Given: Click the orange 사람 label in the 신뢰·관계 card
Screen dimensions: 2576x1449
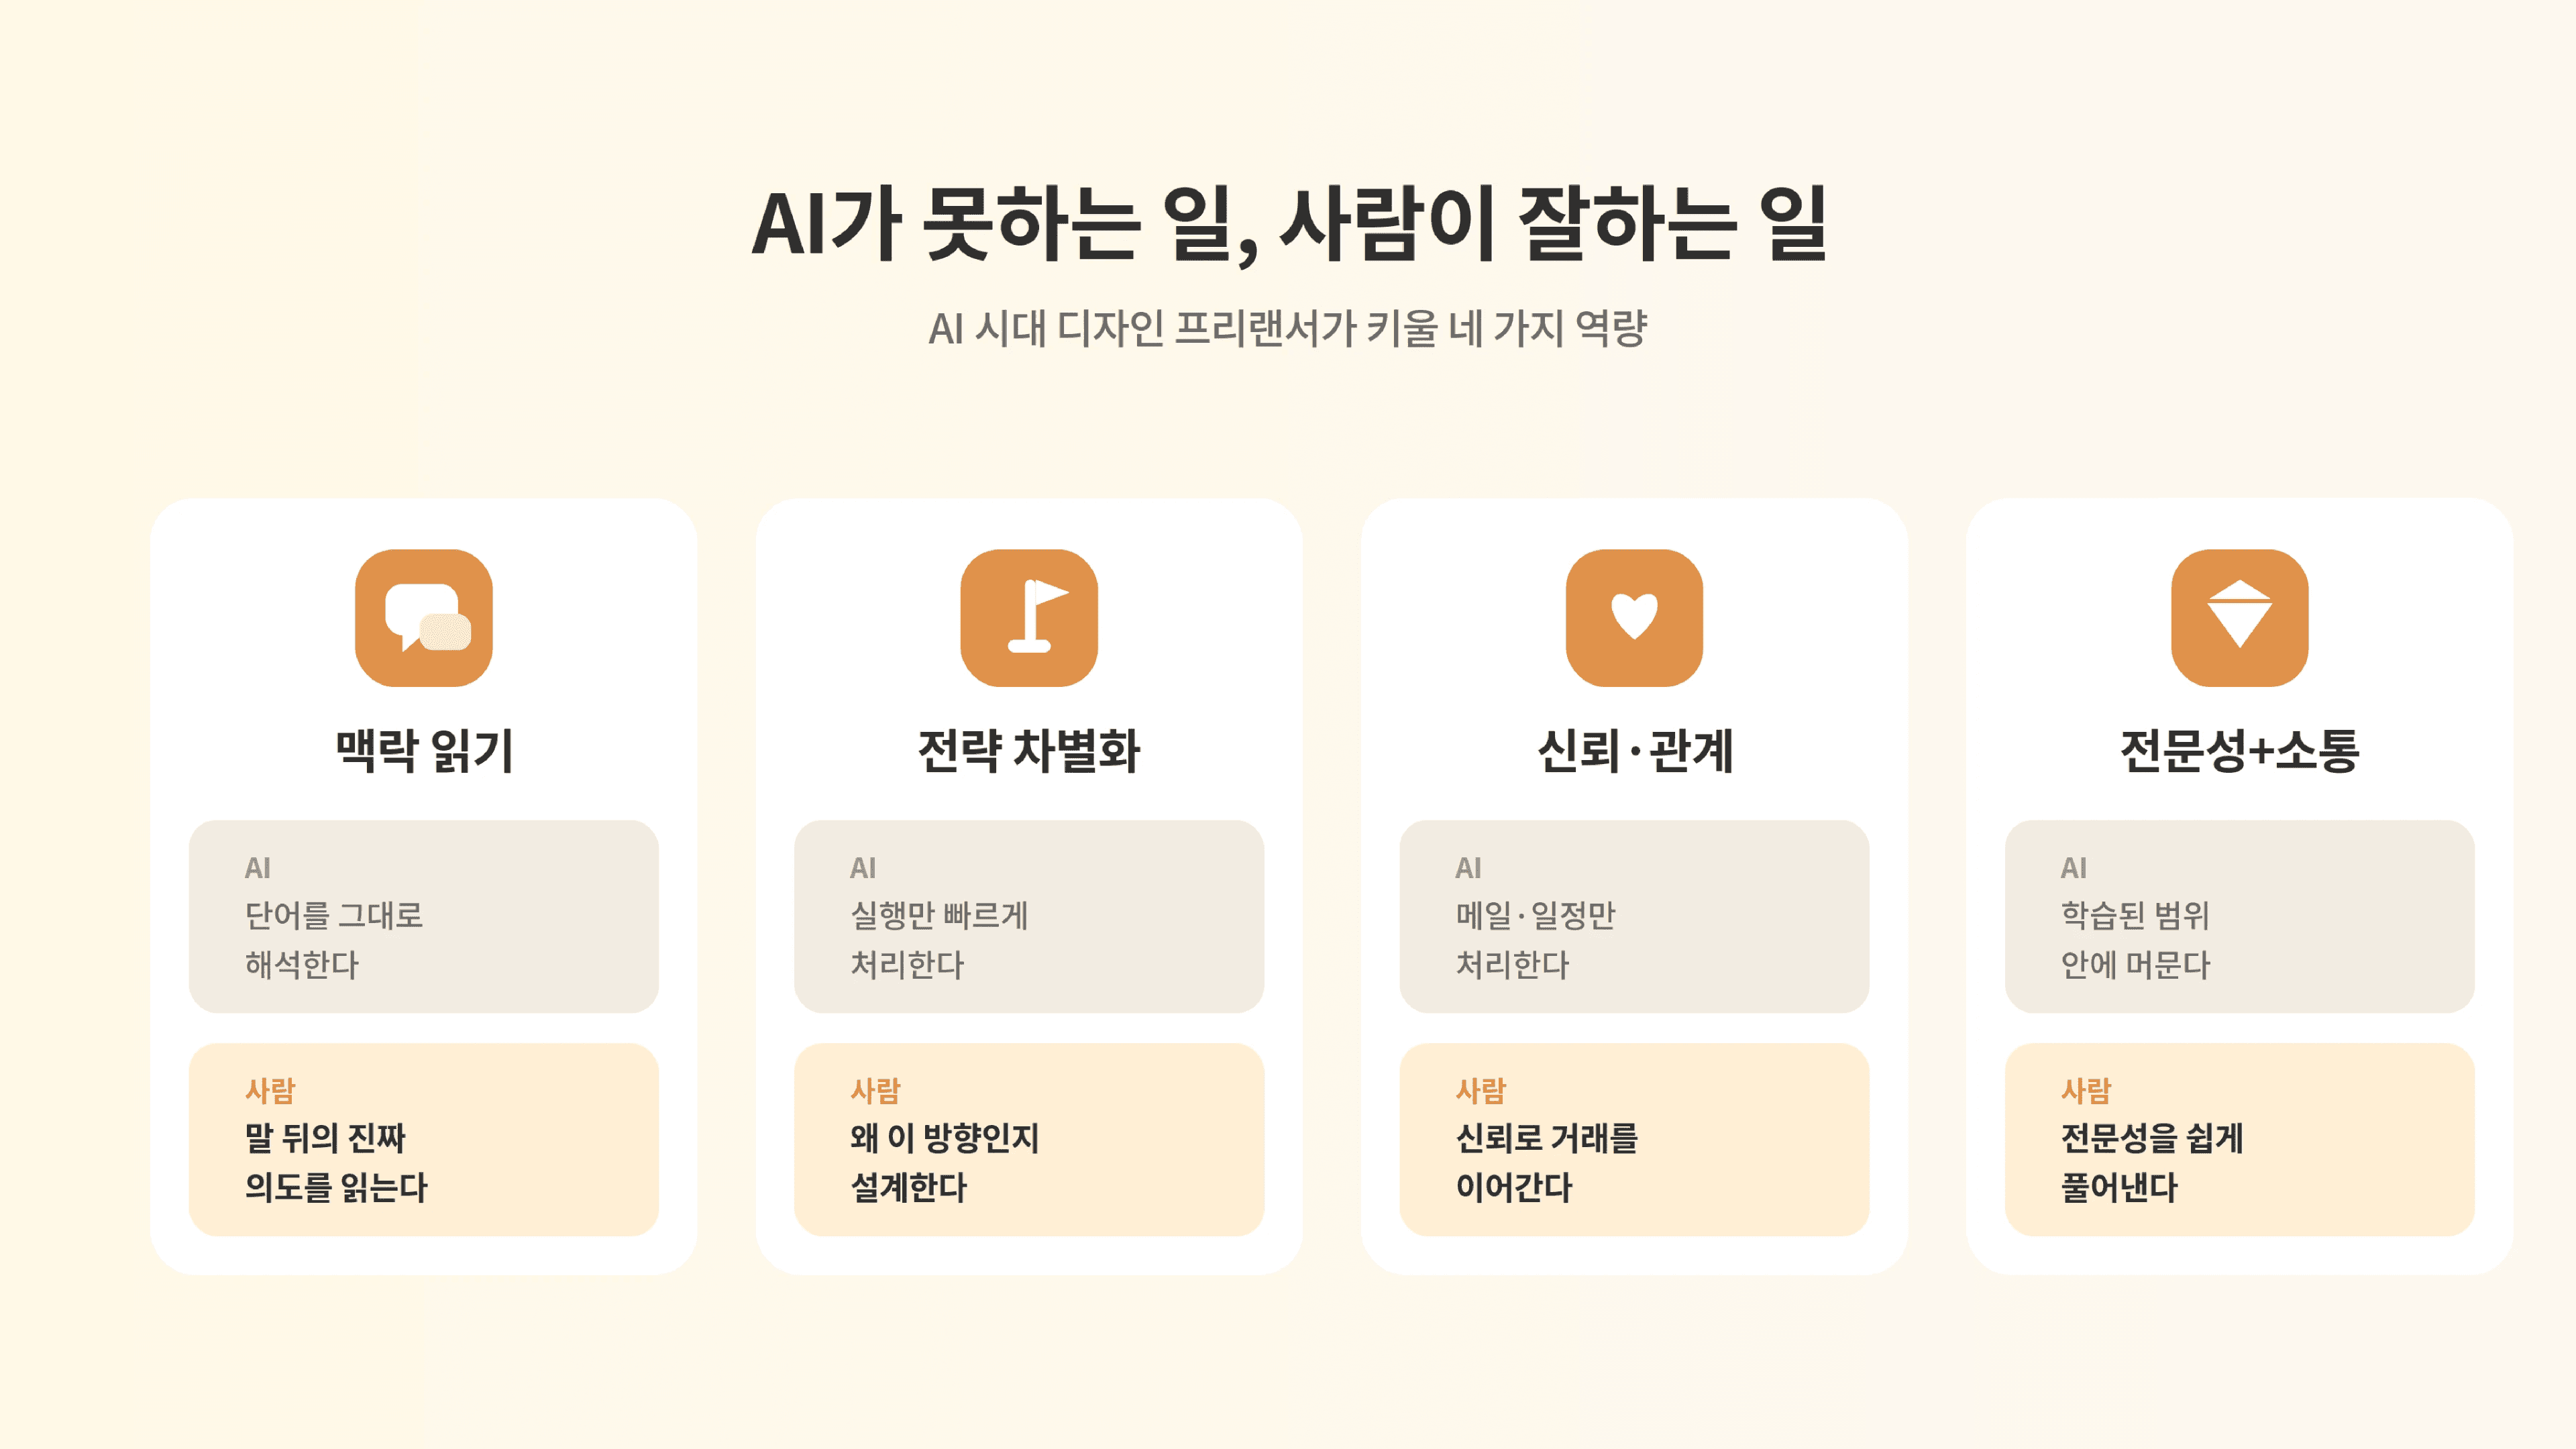Looking at the screenshot, I should 1481,1090.
